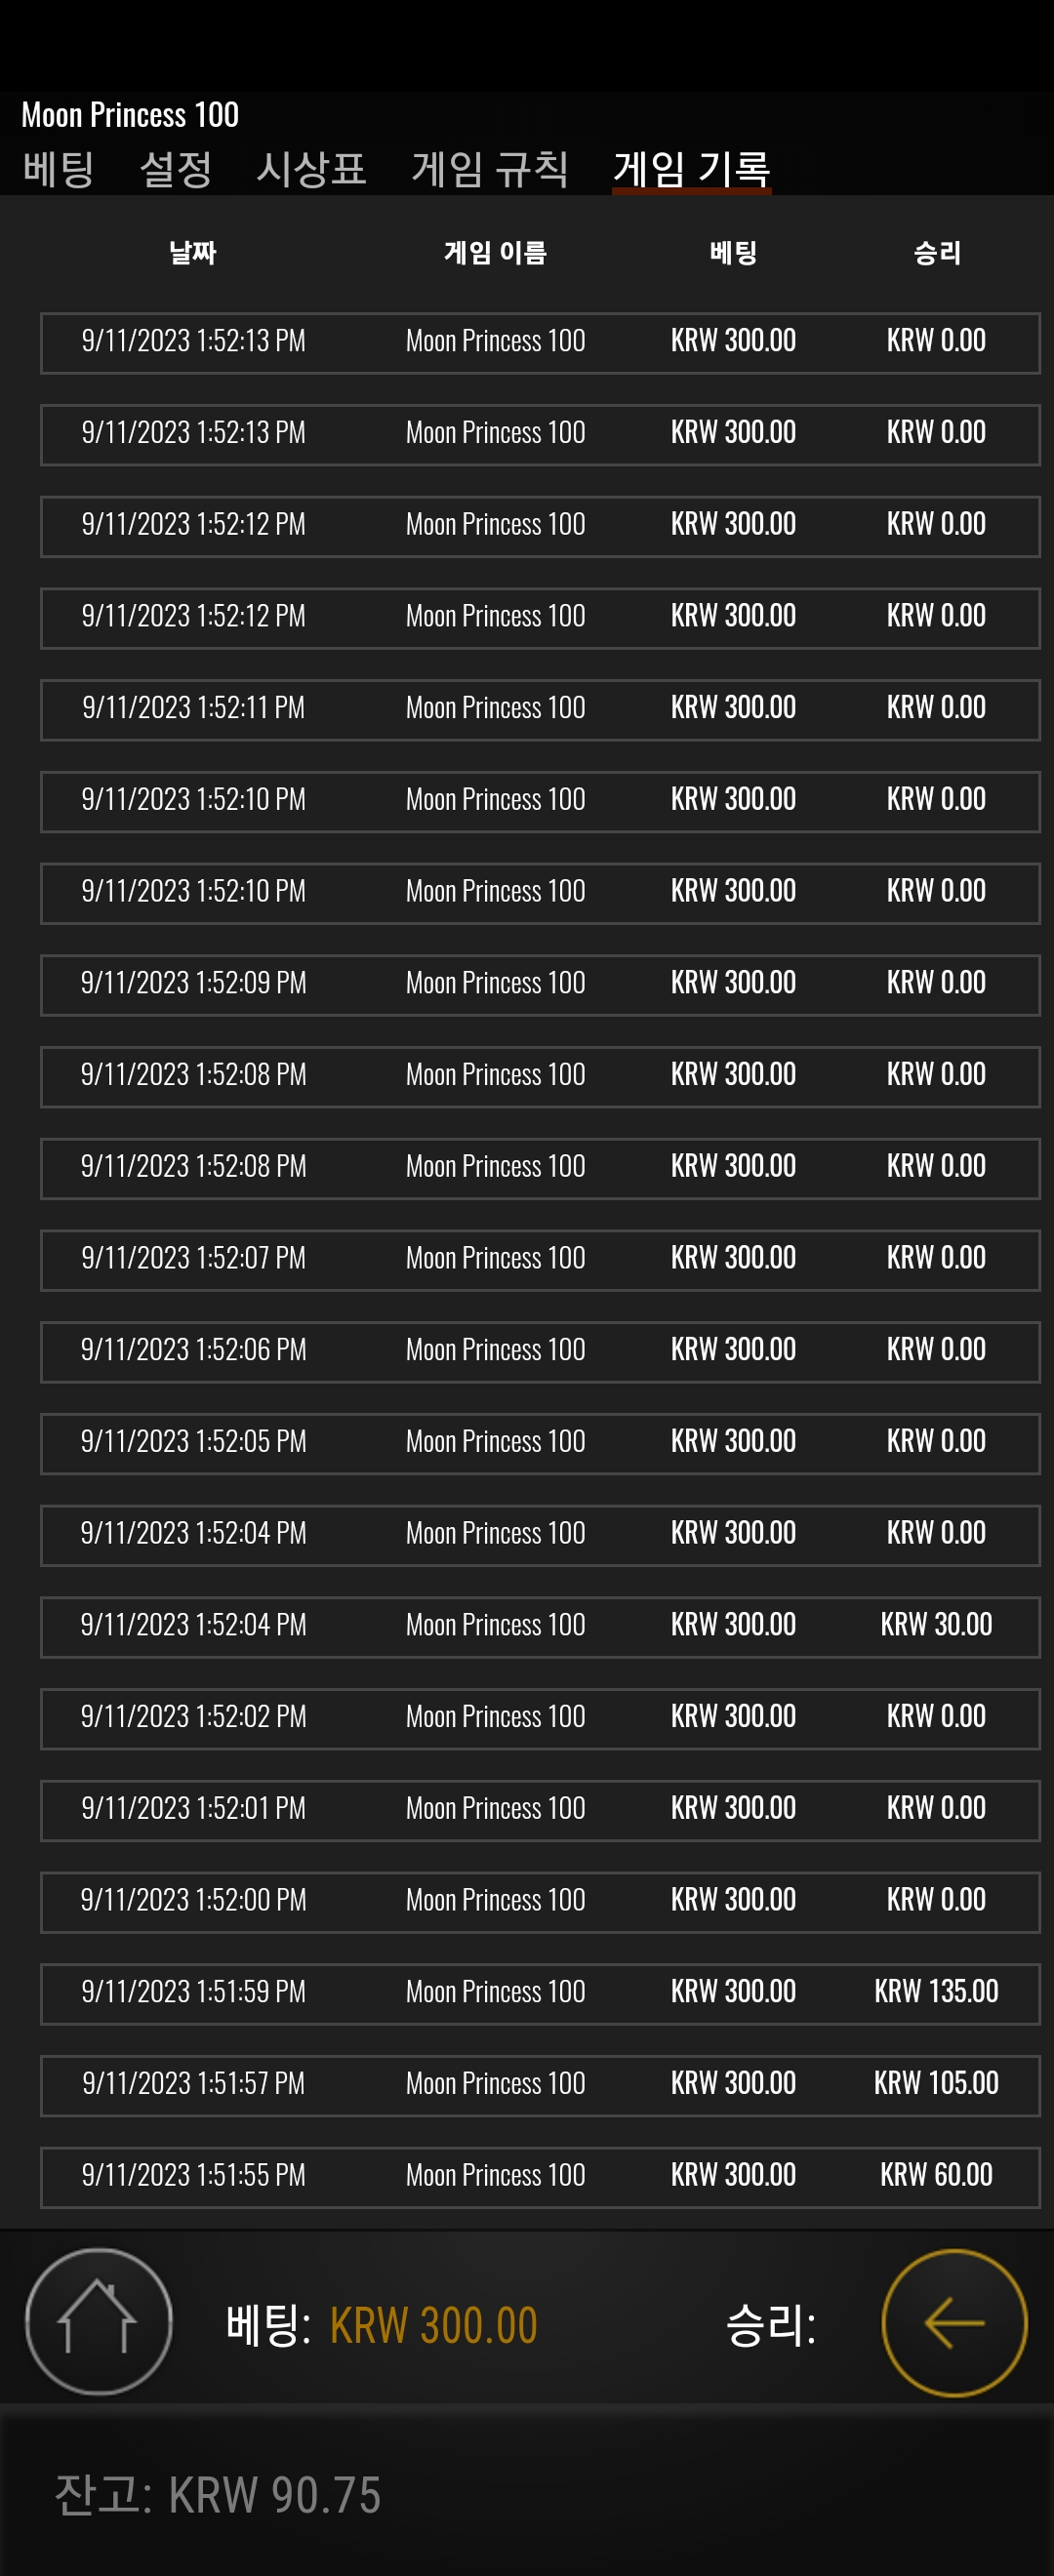Select the round with KRW 60.00 win
The image size is (1054, 2576).
point(540,2177)
